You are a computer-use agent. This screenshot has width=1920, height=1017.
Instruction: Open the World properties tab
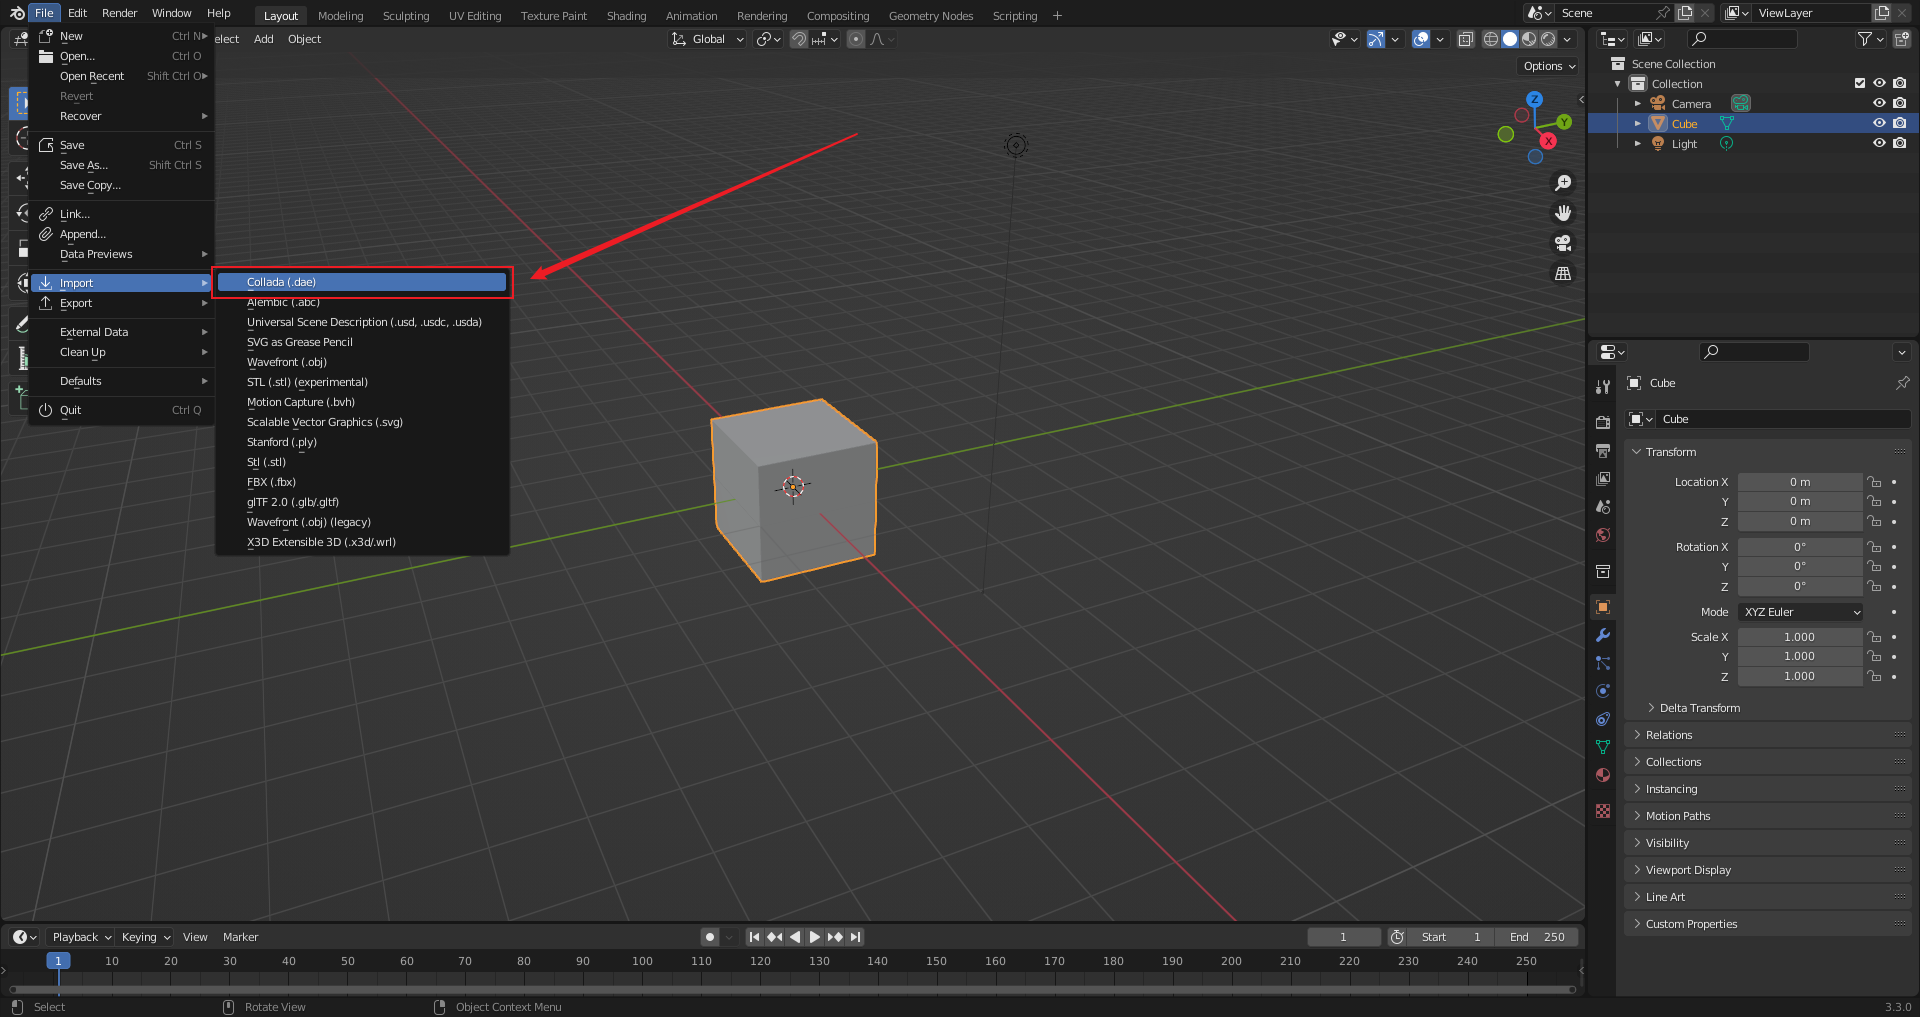[1603, 535]
